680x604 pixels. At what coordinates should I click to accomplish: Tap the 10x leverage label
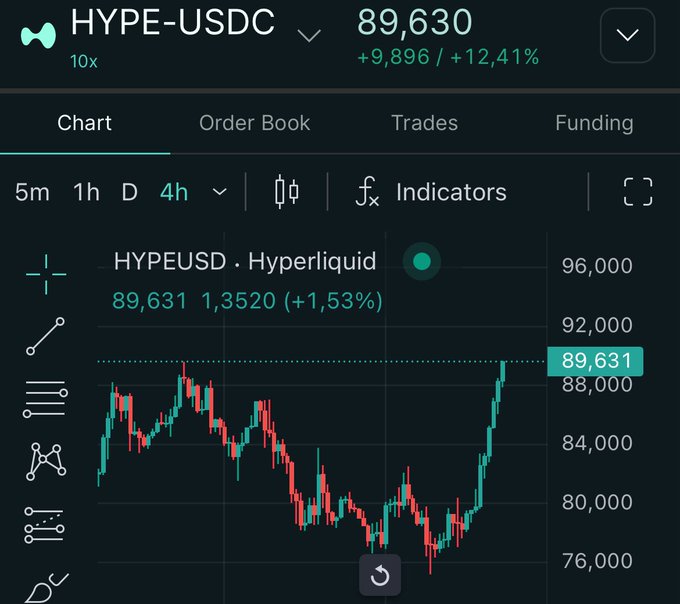tap(84, 61)
